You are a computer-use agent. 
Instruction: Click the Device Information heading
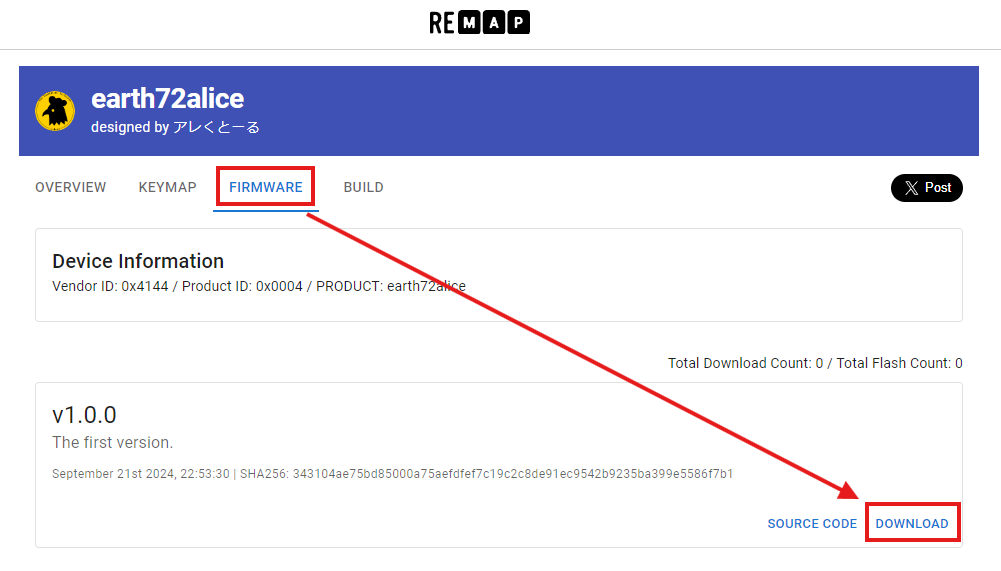coord(138,261)
